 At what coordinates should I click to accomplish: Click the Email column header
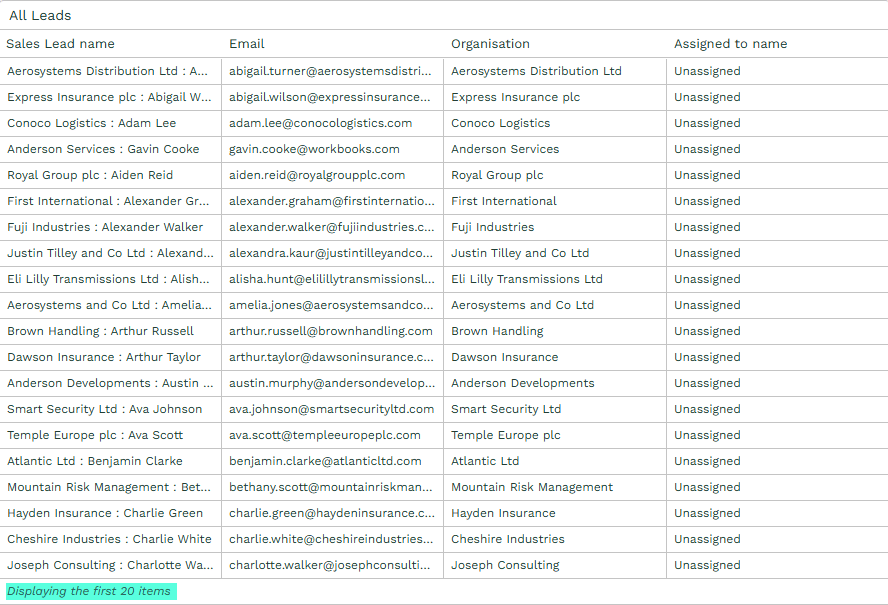tap(247, 44)
